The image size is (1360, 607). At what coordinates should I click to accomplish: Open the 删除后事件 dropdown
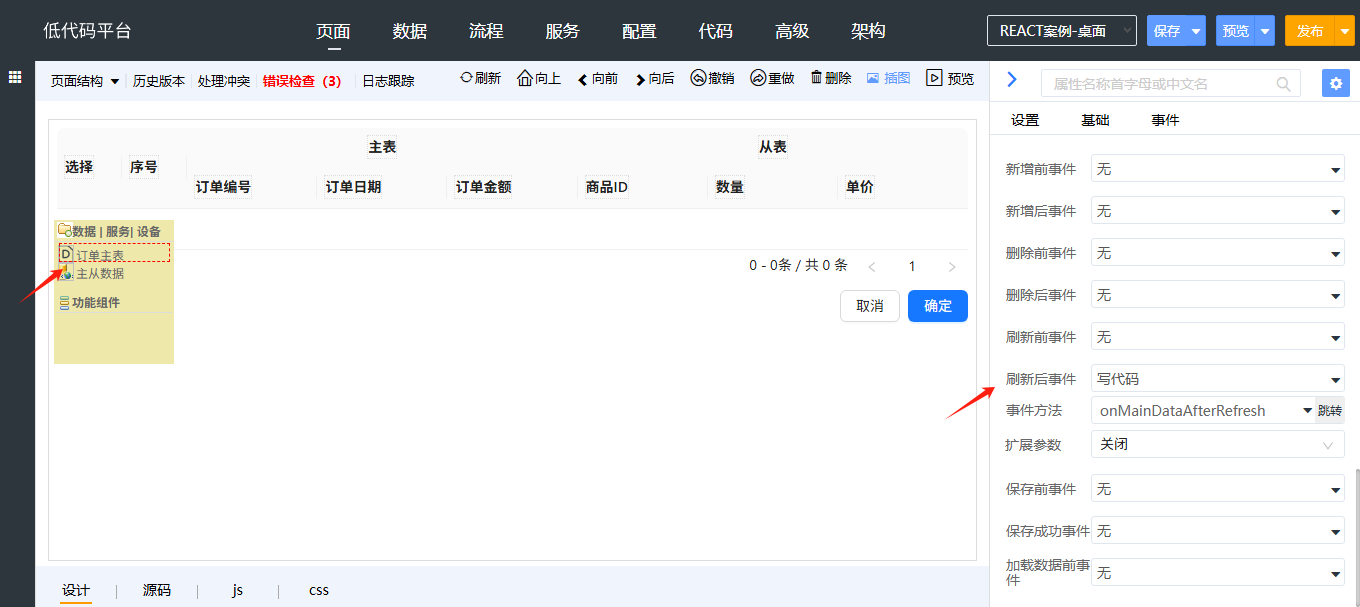pyautogui.click(x=1217, y=296)
